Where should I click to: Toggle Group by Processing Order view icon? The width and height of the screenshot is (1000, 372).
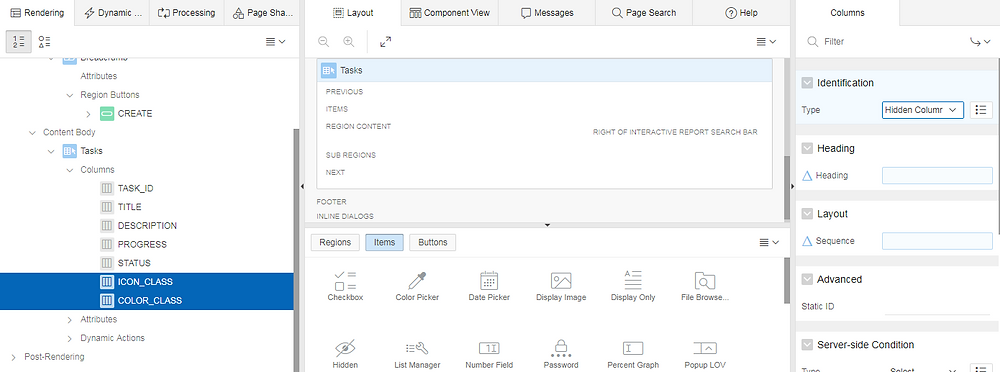click(19, 41)
